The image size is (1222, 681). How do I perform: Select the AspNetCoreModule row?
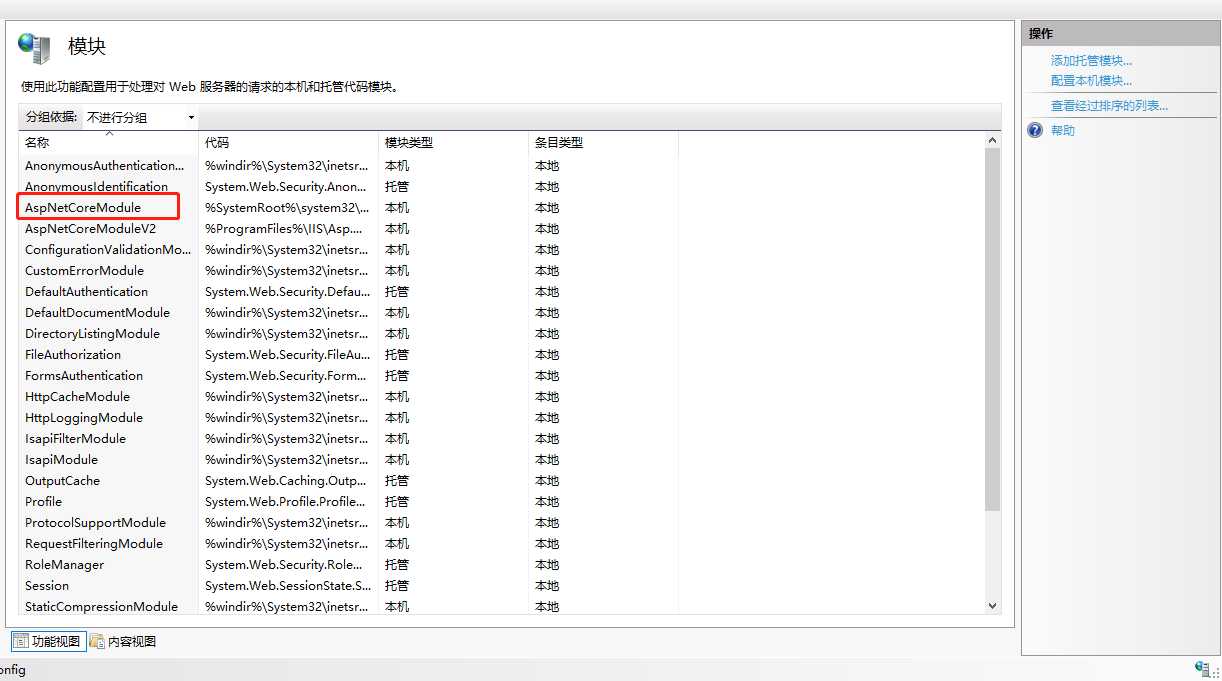pos(83,207)
